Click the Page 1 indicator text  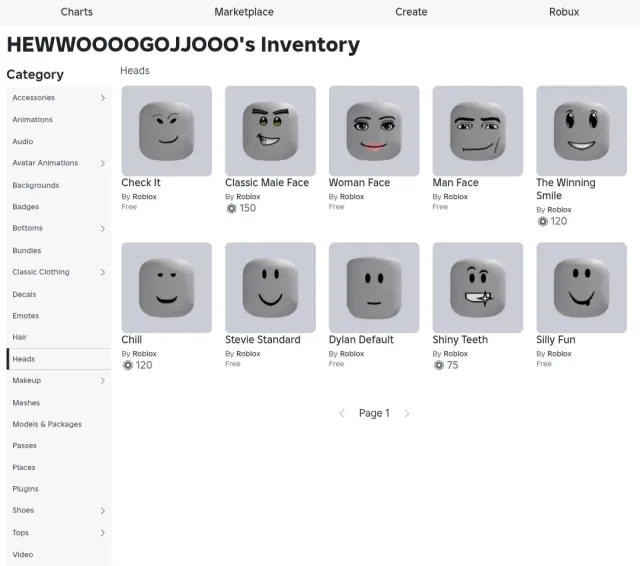click(374, 413)
